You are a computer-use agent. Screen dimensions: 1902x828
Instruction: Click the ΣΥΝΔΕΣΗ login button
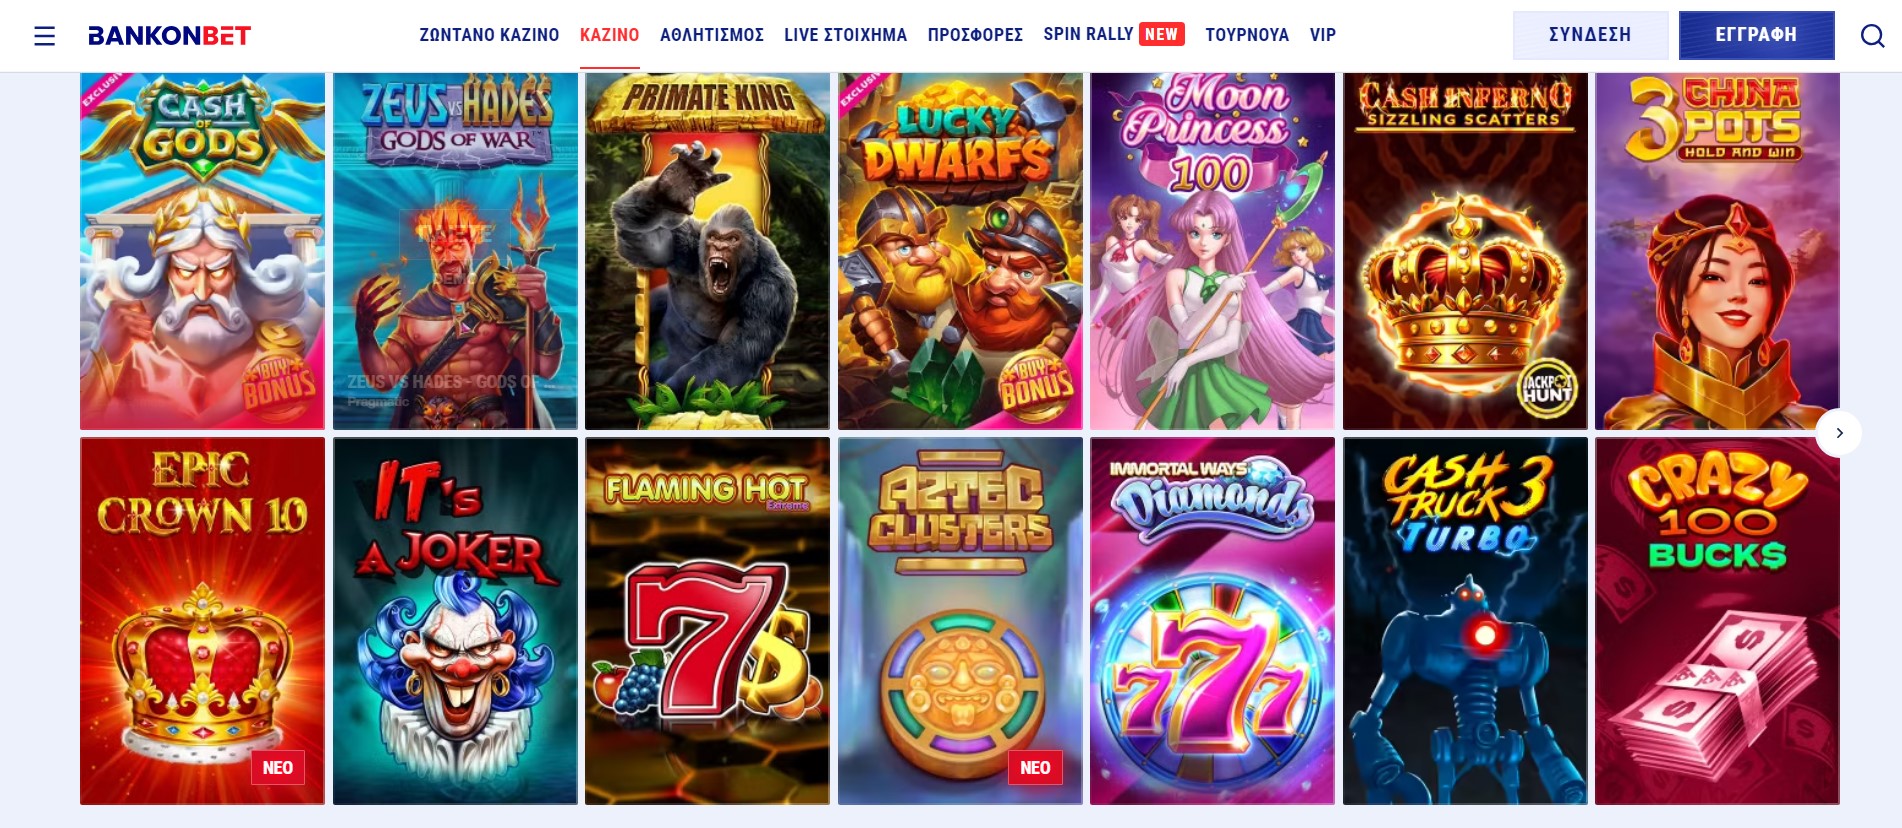1590,35
